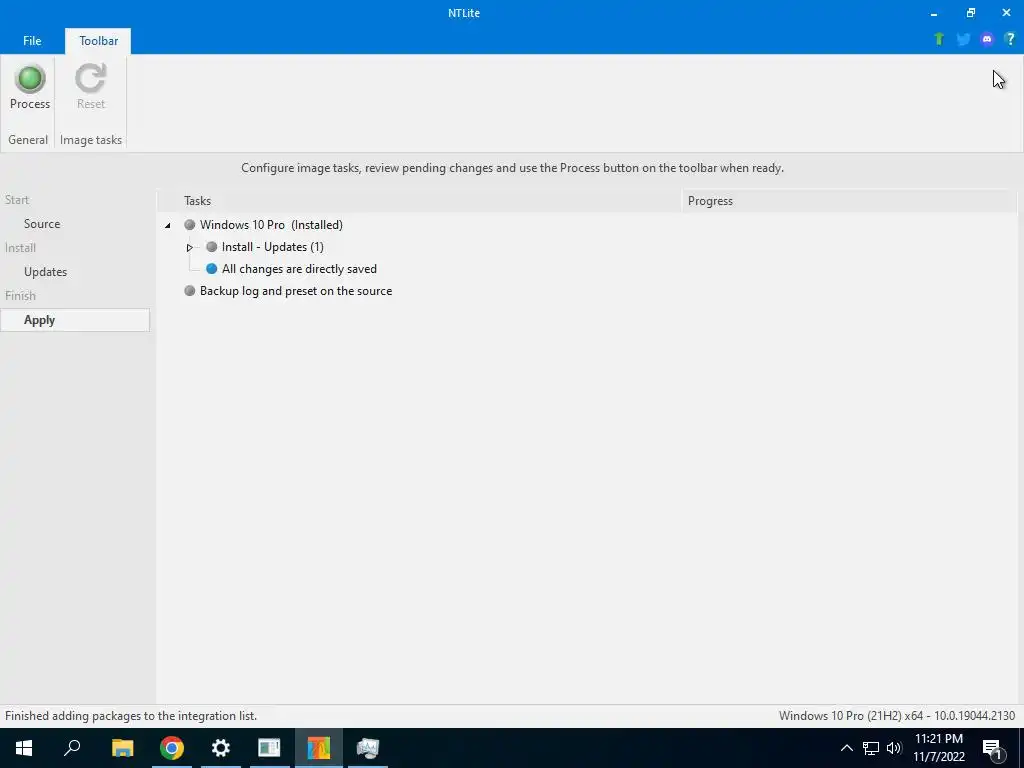Toggle the Windows 10 Pro (Installed) bullet

[x=189, y=225]
